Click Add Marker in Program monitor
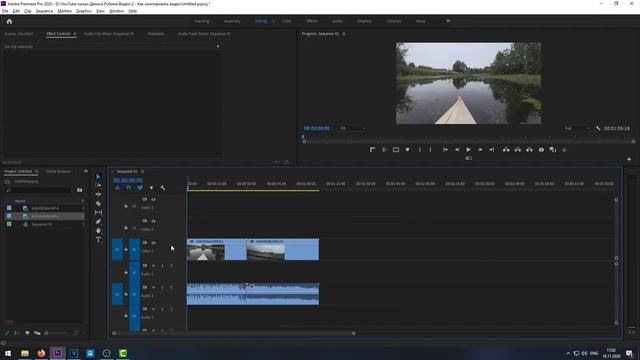Image resolution: width=640 pixels, height=360 pixels. tap(407, 150)
